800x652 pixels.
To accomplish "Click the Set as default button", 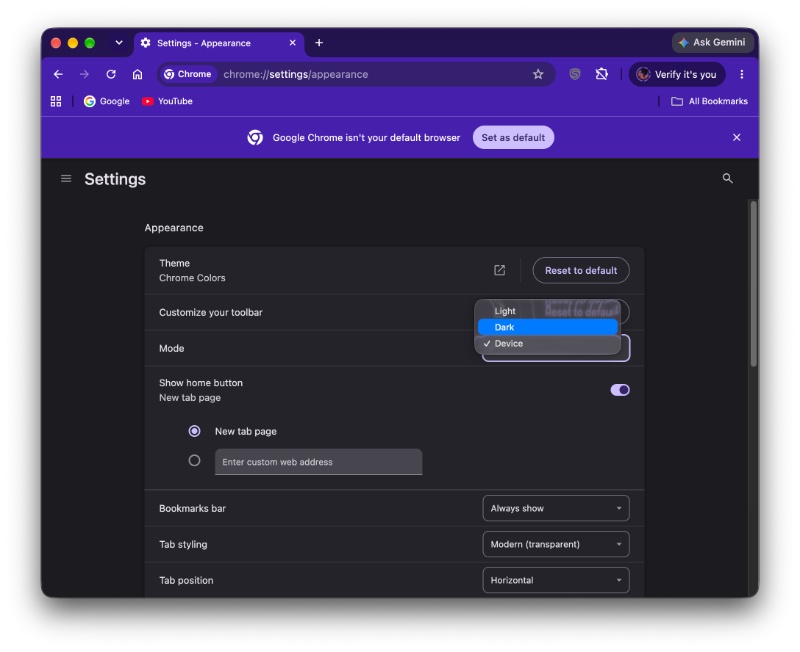I will (513, 138).
